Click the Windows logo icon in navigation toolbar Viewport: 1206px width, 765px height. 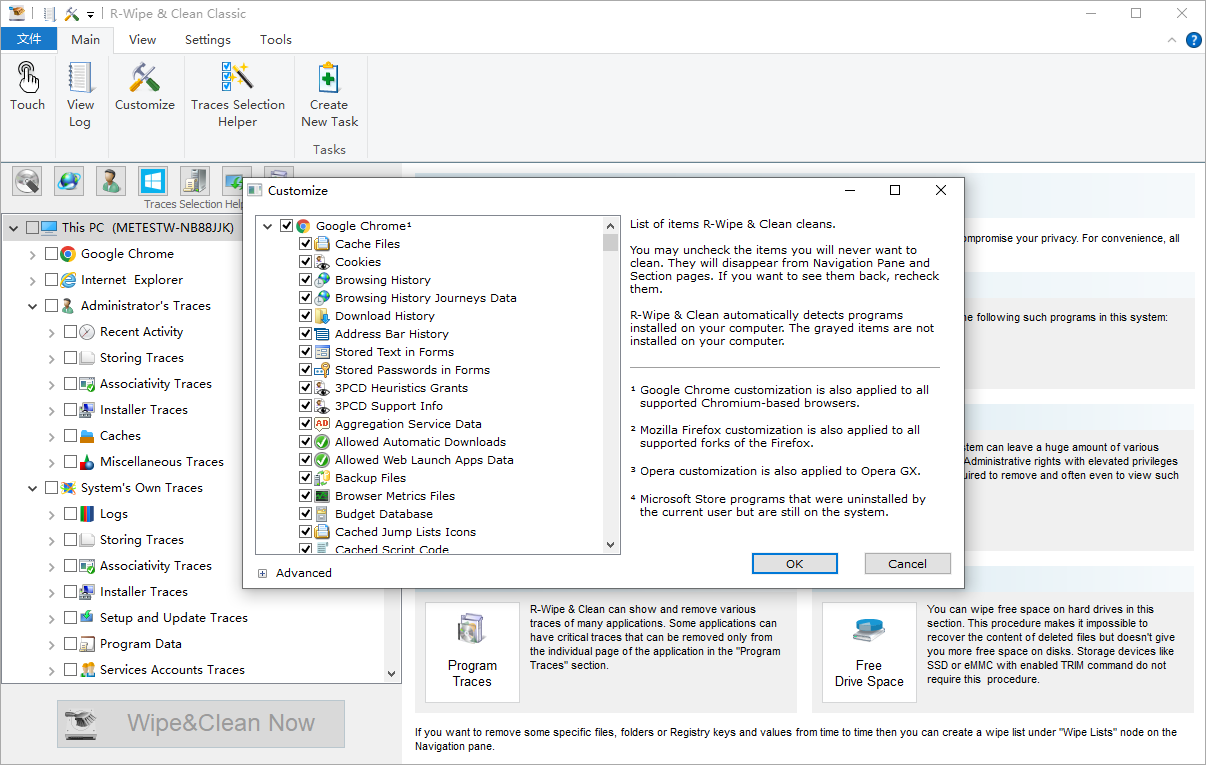point(153,181)
